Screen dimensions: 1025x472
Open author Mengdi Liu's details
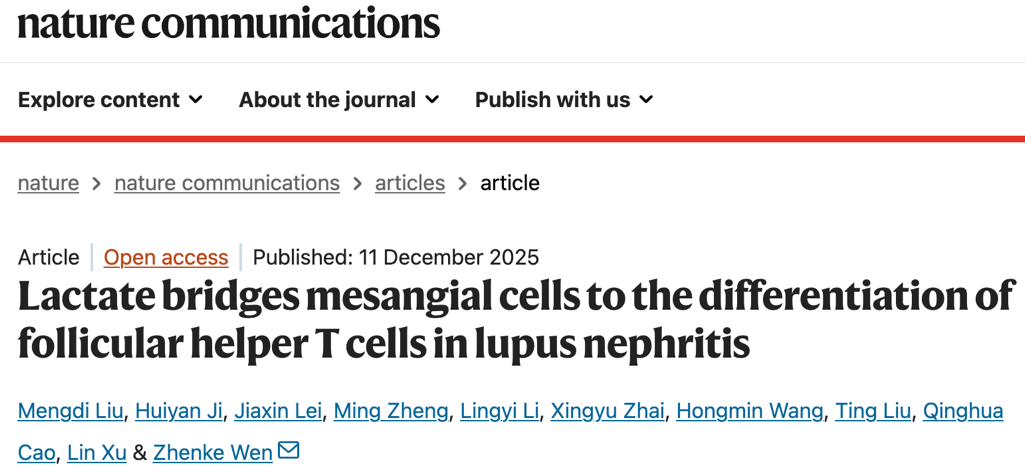70,411
